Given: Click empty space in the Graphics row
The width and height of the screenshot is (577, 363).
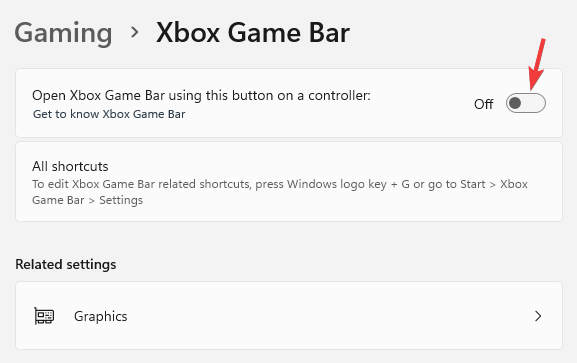Looking at the screenshot, I should (331, 316).
